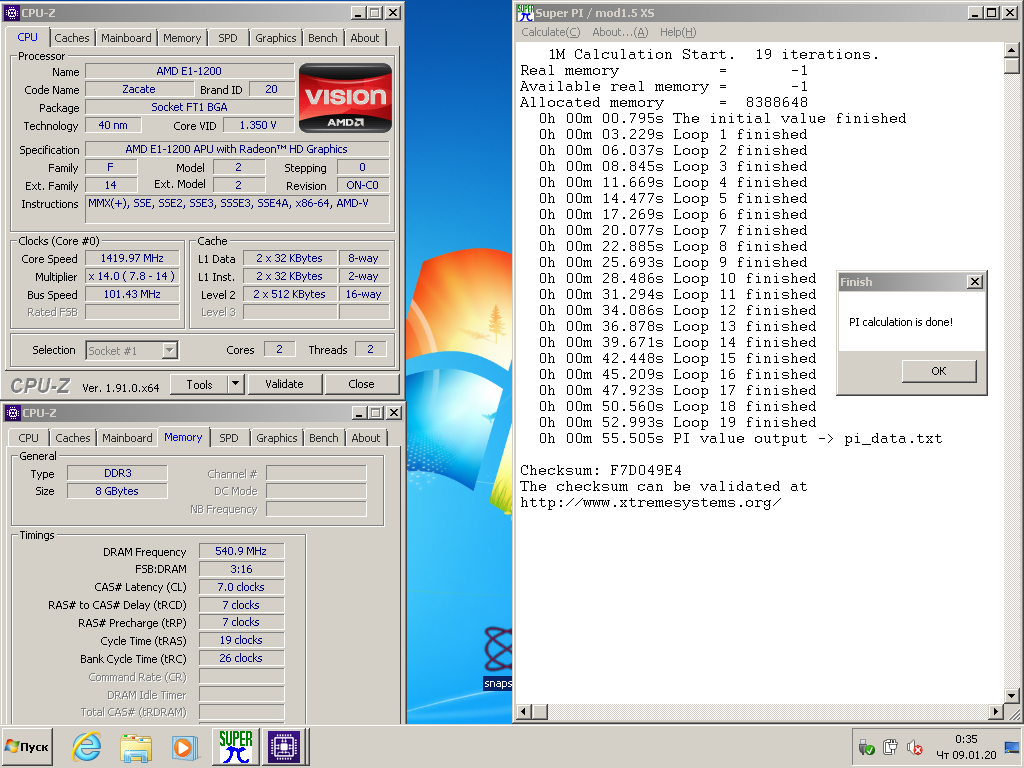Click Super PI horizontal scrollbar left arrow
The image size is (1024, 768).
point(524,711)
